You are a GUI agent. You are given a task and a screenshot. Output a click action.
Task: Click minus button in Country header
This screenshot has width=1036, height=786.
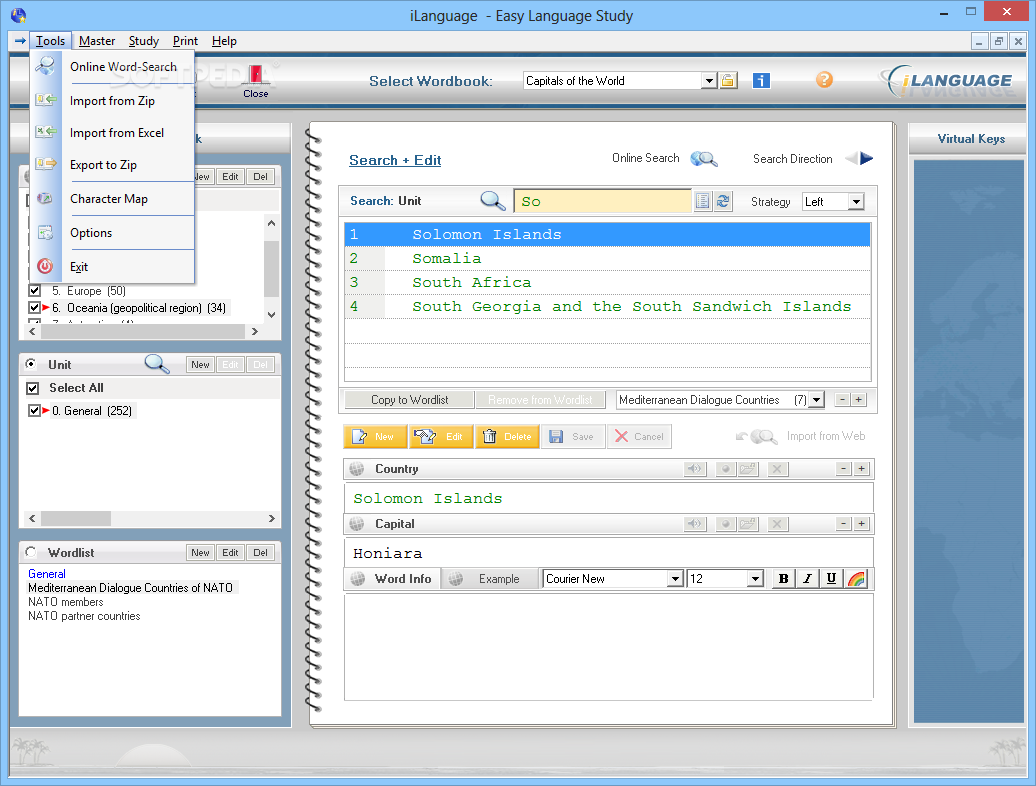coord(844,468)
